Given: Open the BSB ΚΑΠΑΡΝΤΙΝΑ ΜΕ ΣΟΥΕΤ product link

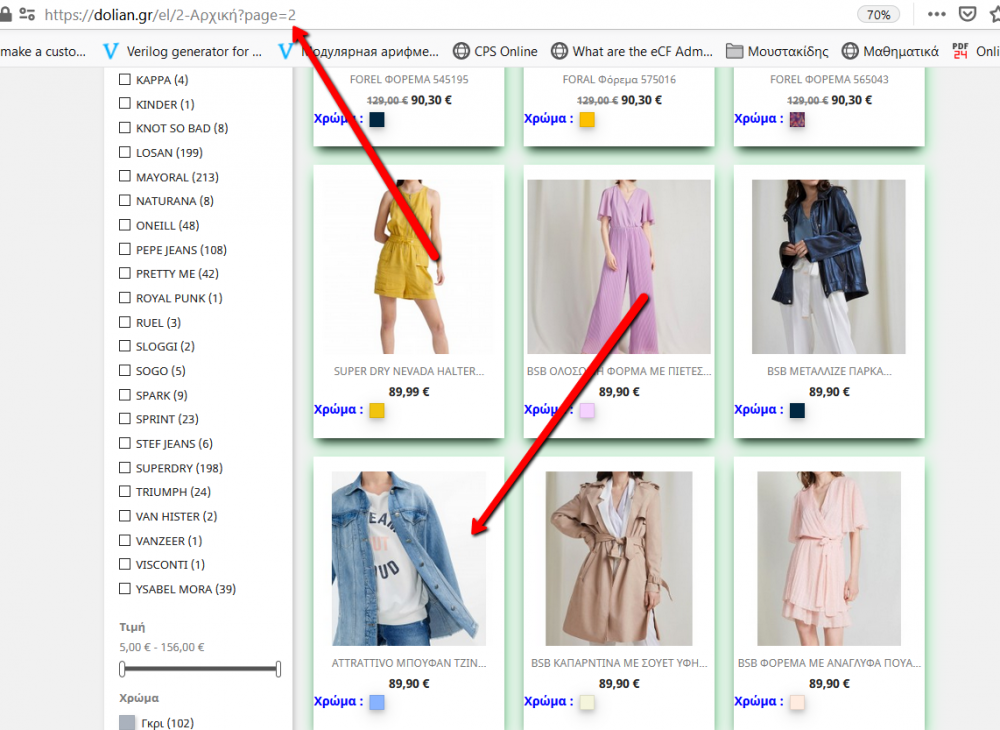Looking at the screenshot, I should click(x=619, y=663).
